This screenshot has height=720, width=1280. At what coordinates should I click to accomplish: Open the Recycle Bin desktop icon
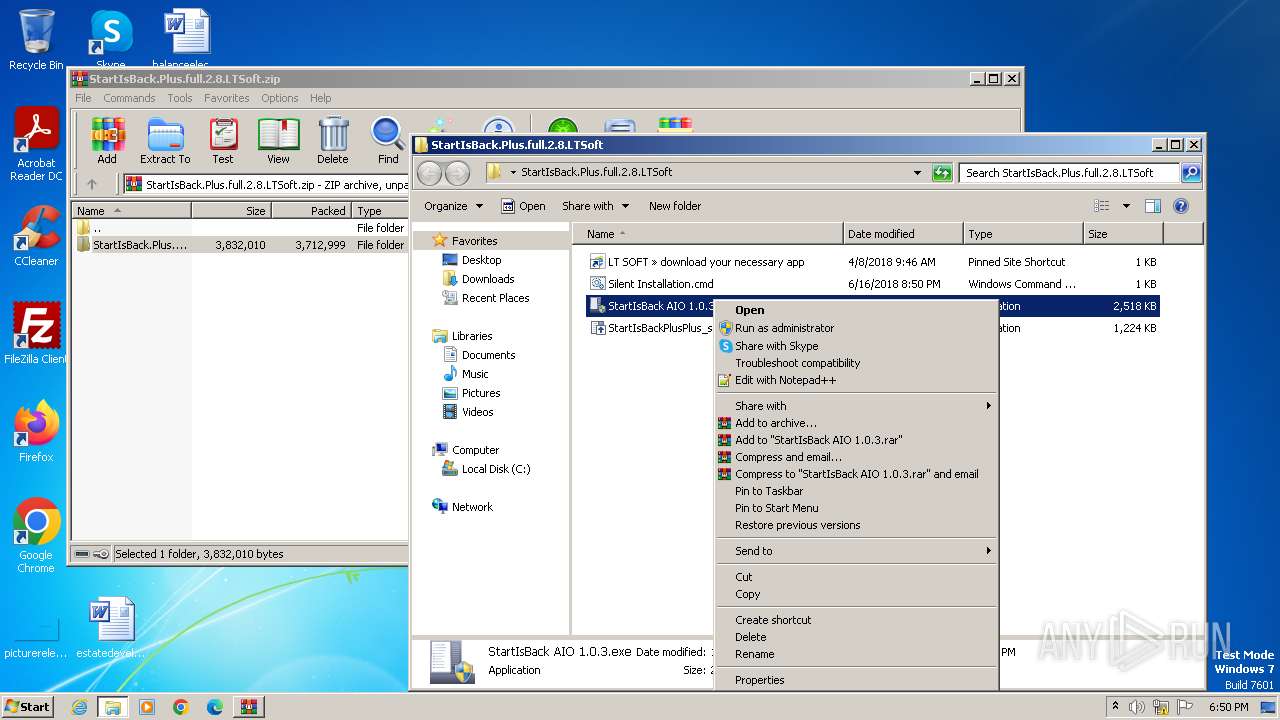point(36,40)
